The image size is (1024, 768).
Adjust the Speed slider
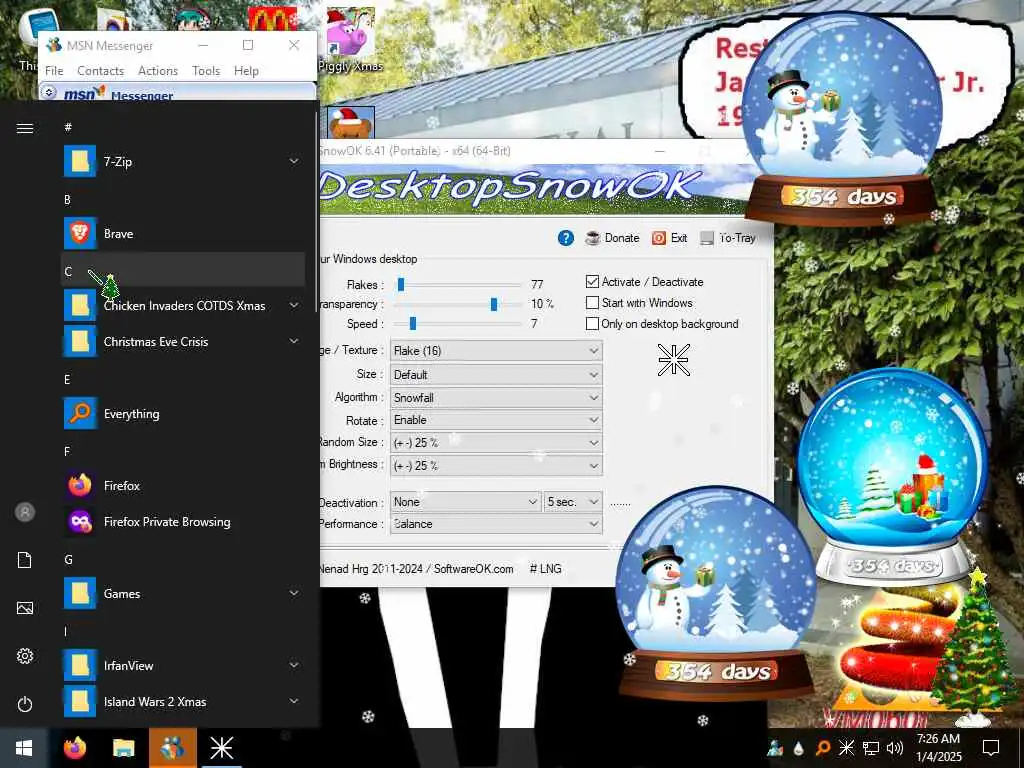click(413, 323)
